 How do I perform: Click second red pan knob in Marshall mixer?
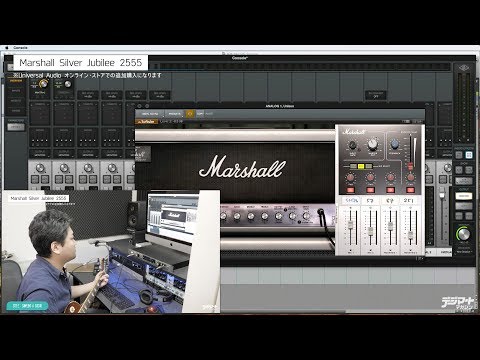[x=370, y=177]
